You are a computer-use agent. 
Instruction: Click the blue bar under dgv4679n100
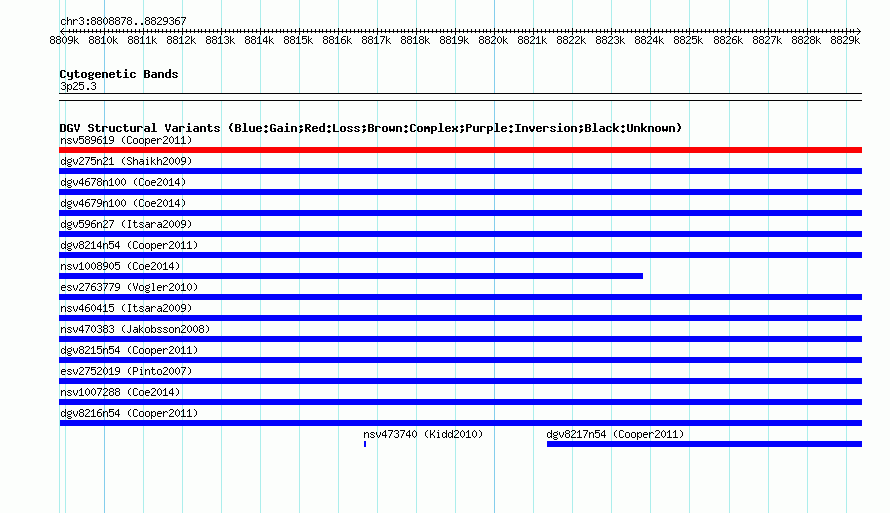point(460,213)
